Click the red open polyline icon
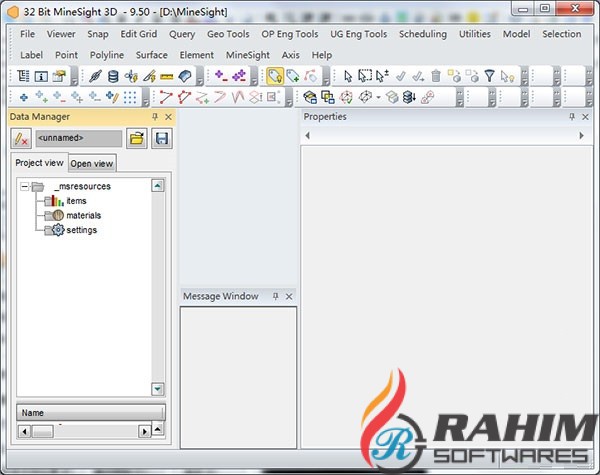Viewport: 600px width, 475px height. (166, 97)
